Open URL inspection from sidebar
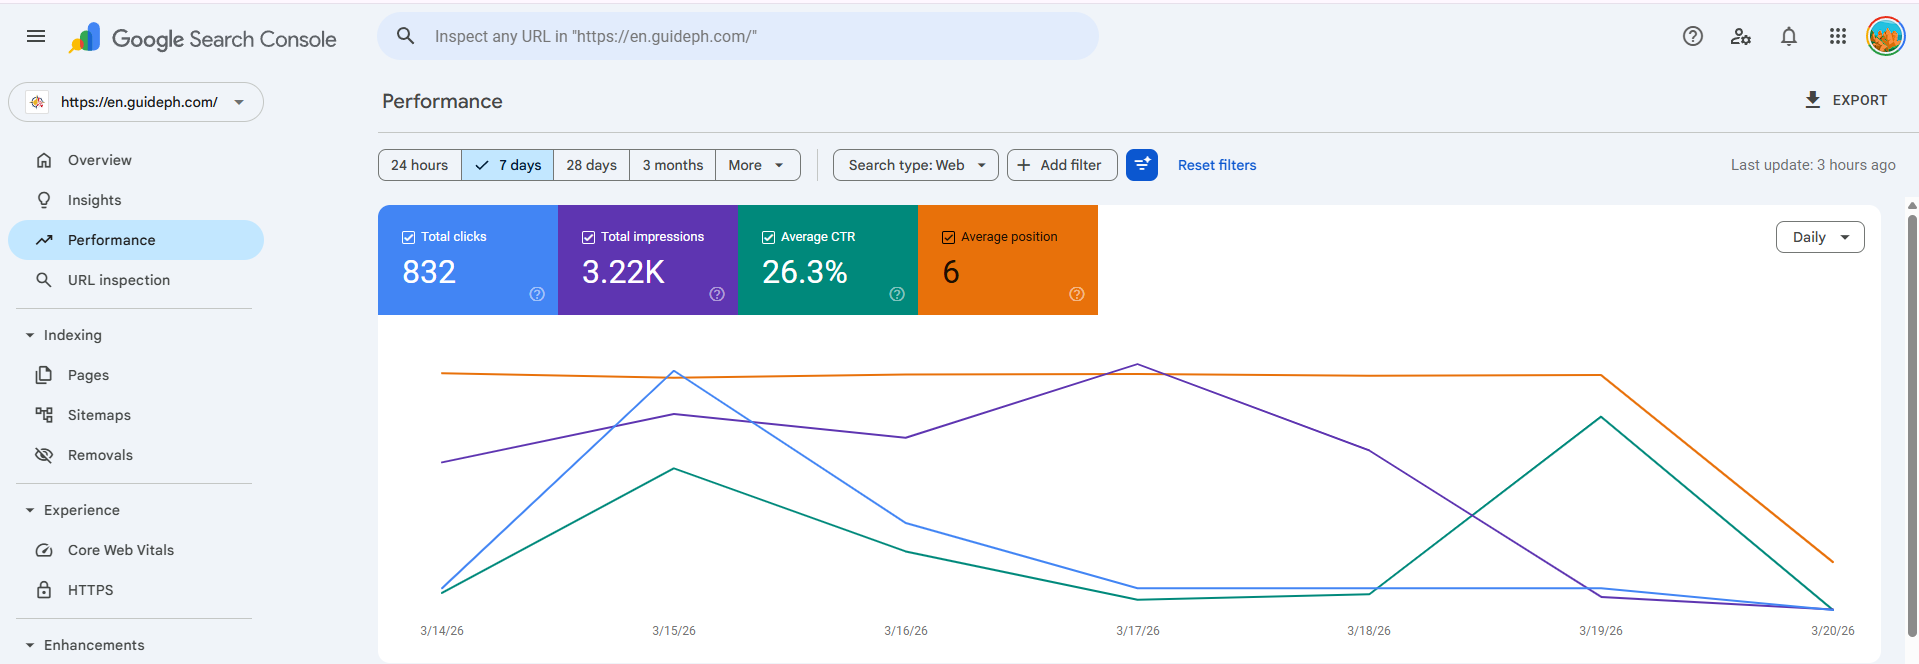1919x664 pixels. tap(136, 280)
